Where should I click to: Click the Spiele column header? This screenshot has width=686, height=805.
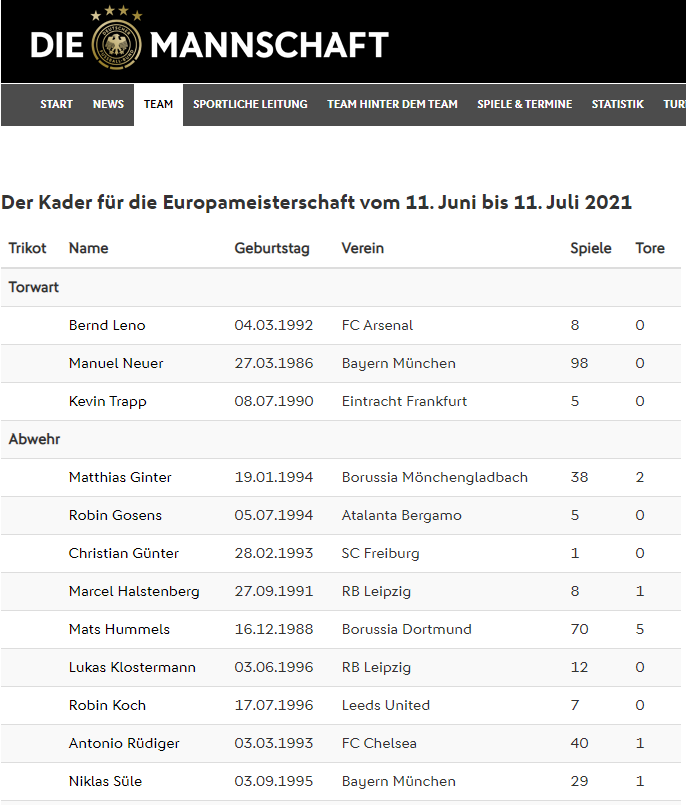[x=590, y=248]
